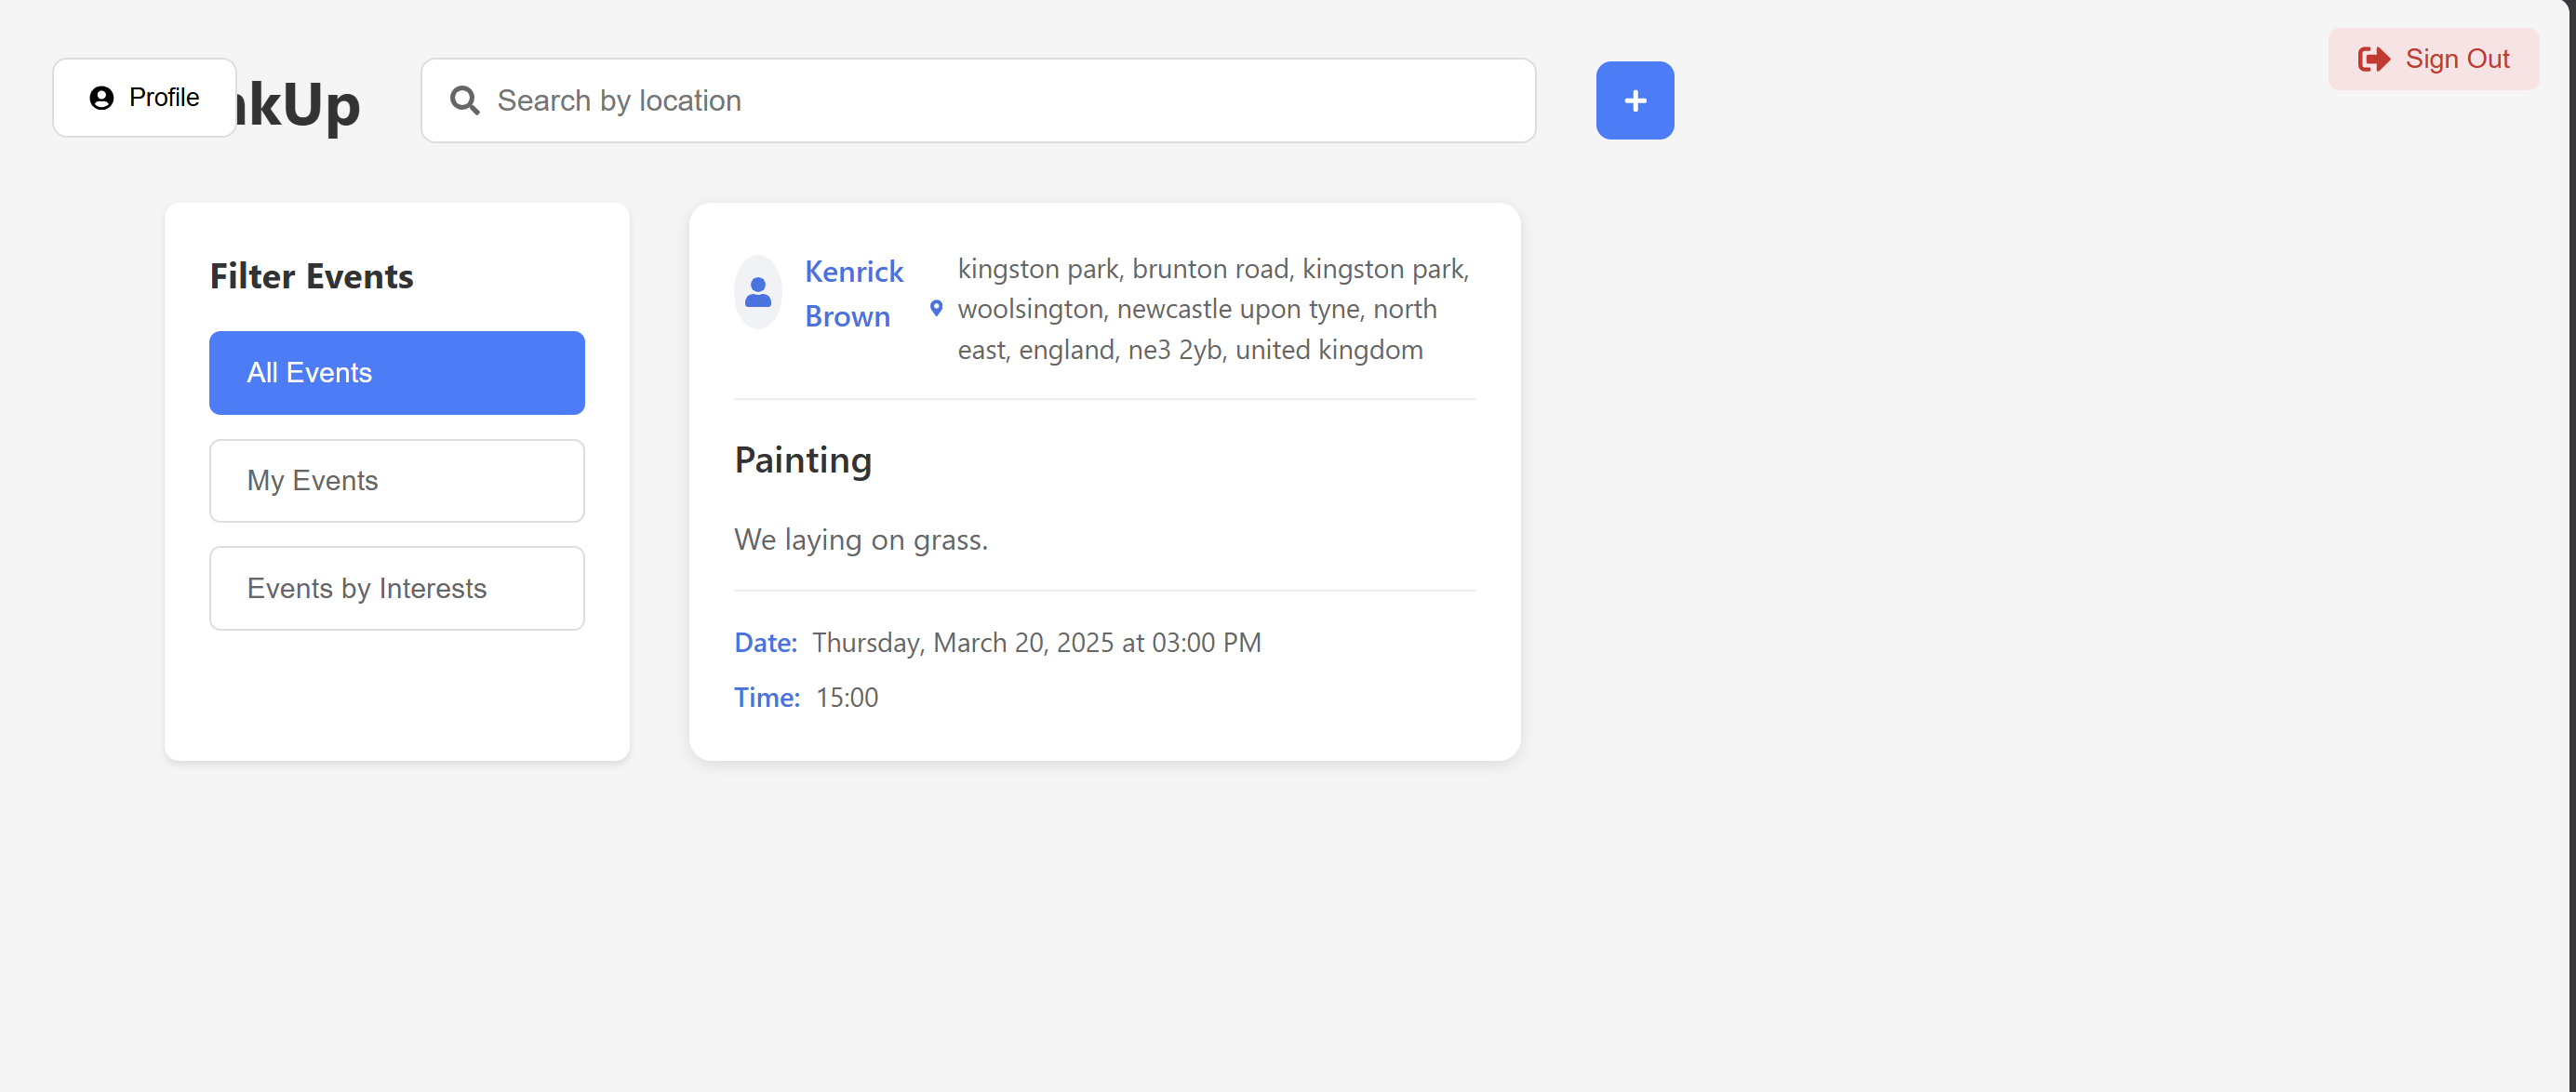The image size is (2576, 1092).
Task: Click the Profile user circle icon
Action: [x=101, y=97]
